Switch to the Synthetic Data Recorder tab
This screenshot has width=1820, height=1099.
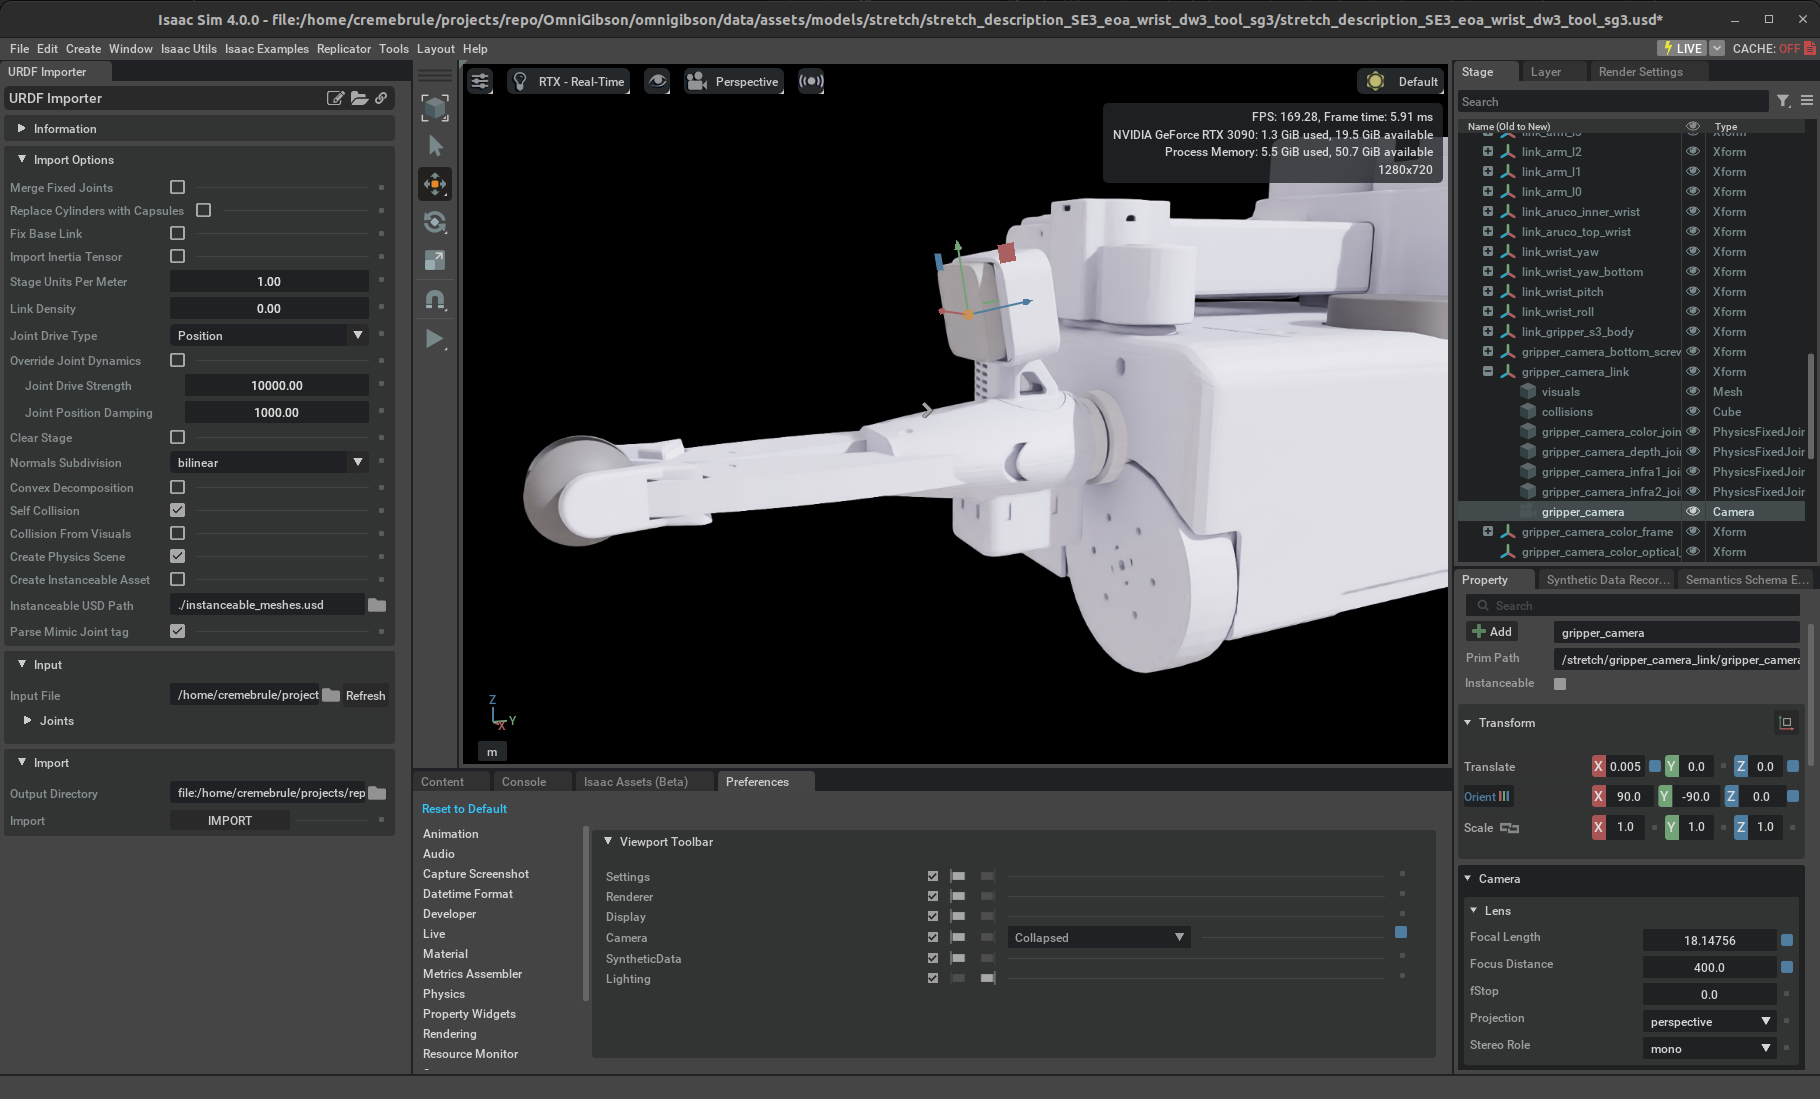(x=1606, y=579)
